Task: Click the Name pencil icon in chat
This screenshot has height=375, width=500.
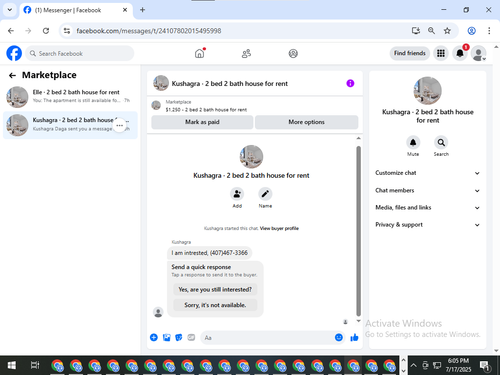Action: click(265, 194)
